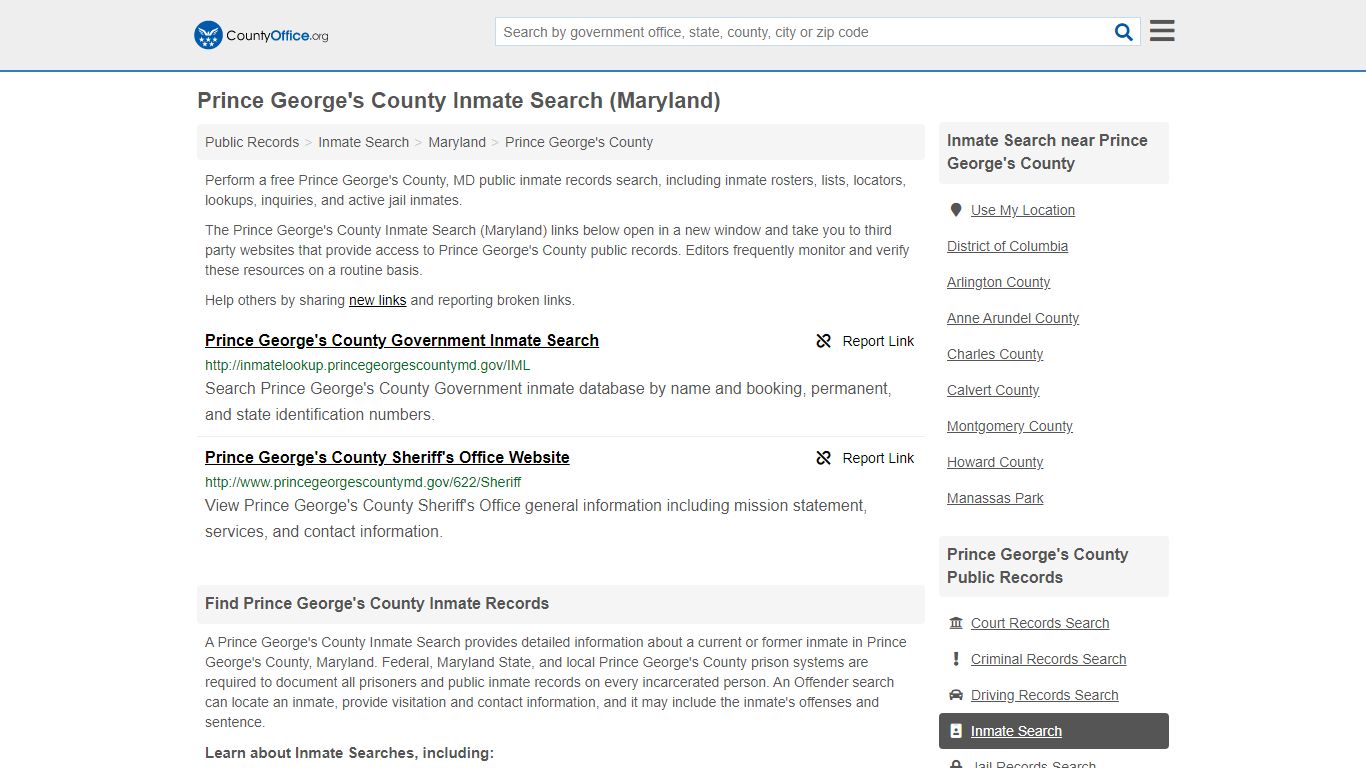
Task: Open Anne Arundel County link
Action: point(1013,318)
